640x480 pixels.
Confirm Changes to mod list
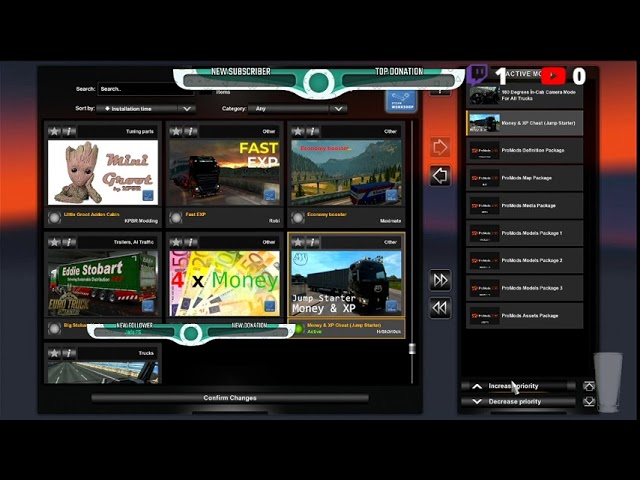(x=230, y=398)
